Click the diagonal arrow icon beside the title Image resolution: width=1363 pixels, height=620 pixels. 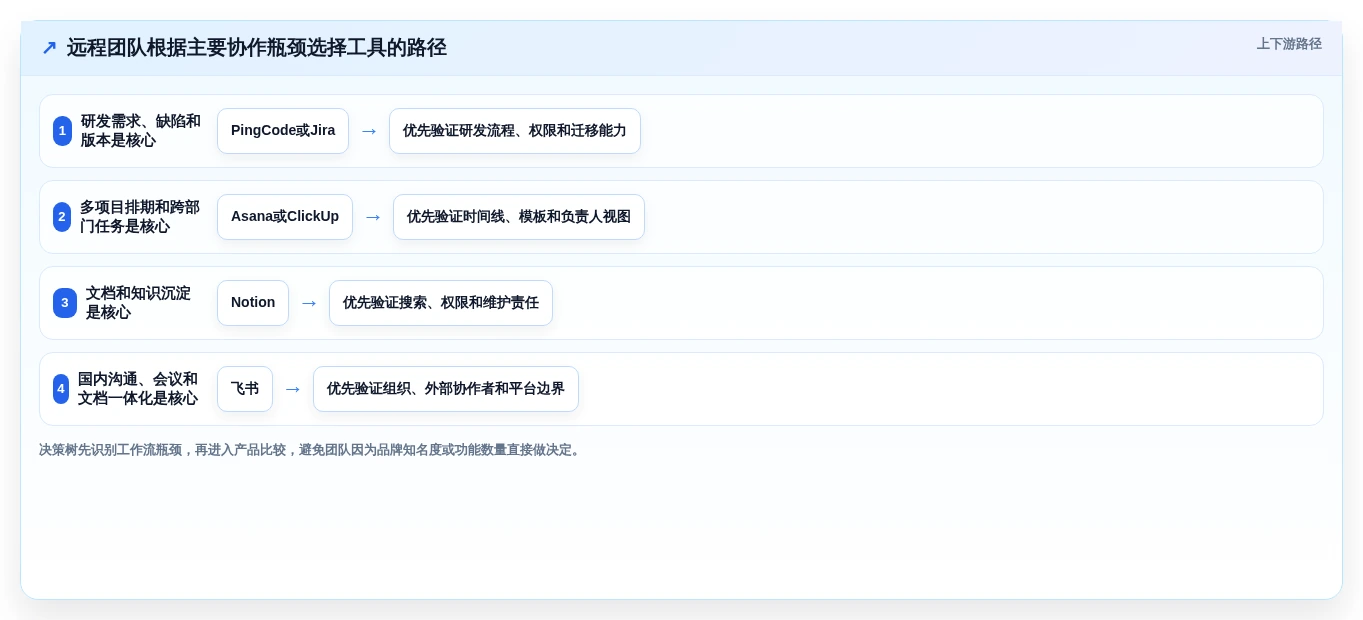click(49, 48)
